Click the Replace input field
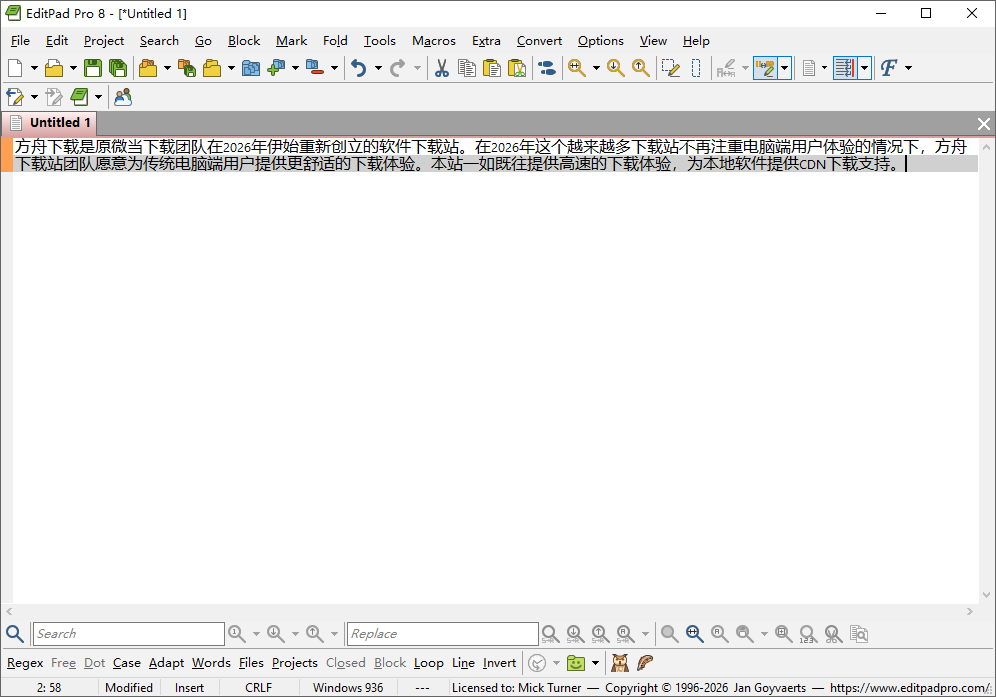Image resolution: width=996 pixels, height=697 pixels. click(x=443, y=633)
